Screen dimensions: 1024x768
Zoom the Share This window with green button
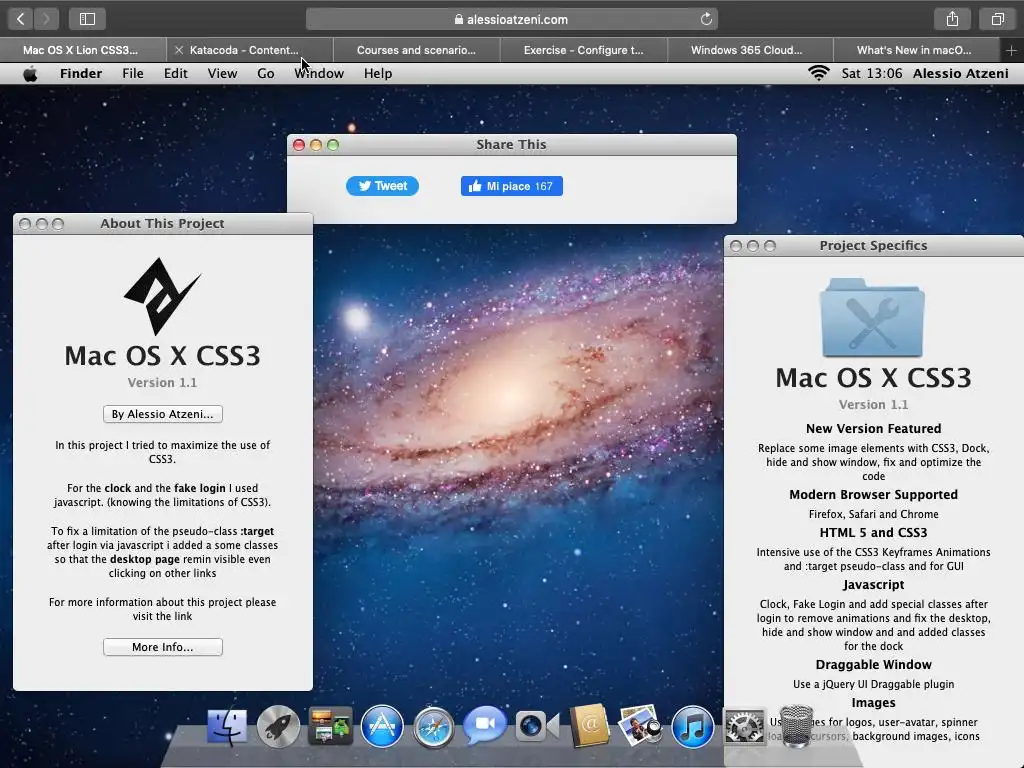click(x=333, y=145)
